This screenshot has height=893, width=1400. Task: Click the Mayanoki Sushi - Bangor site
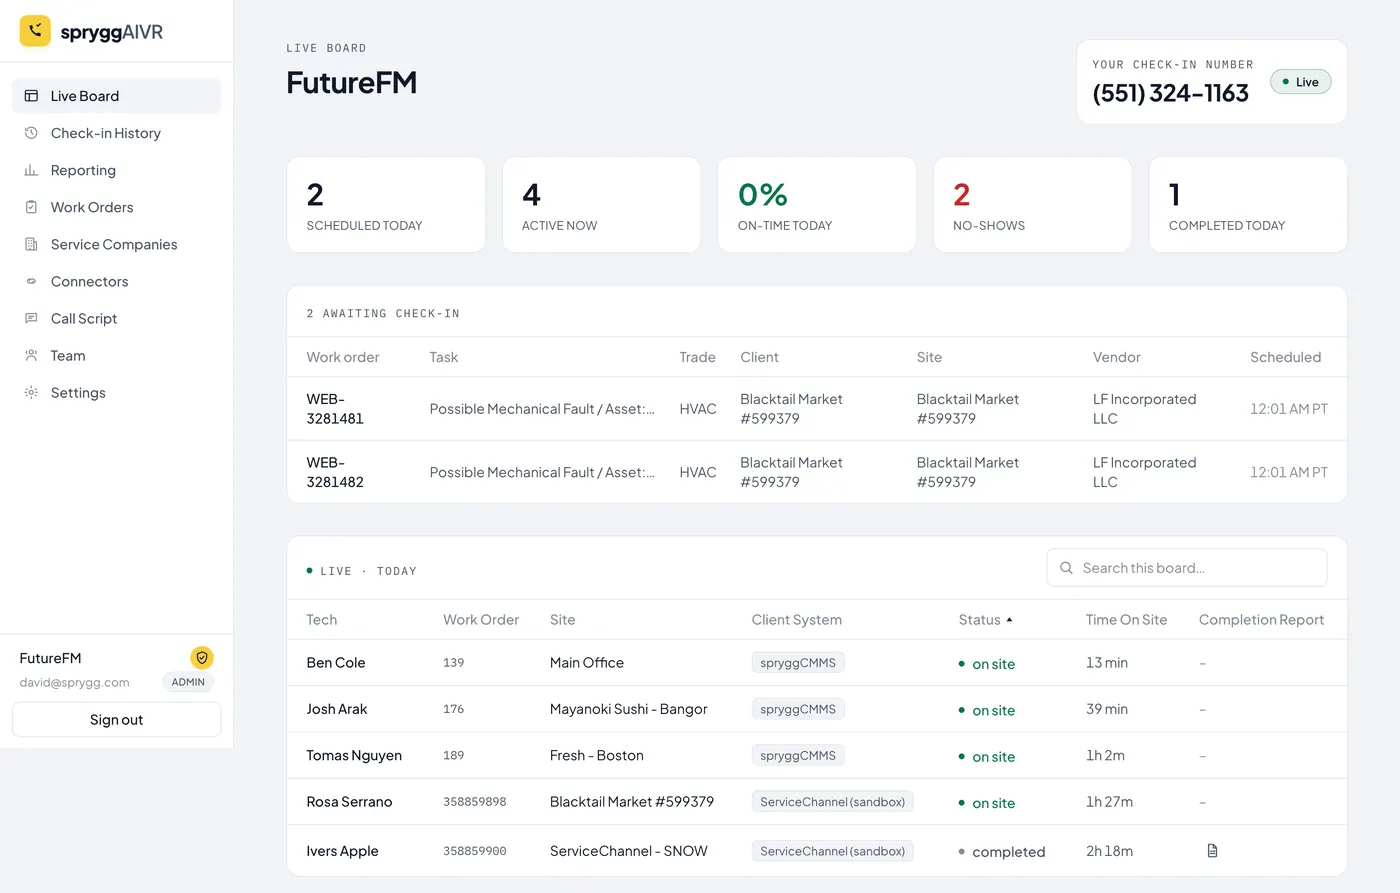[x=628, y=709]
